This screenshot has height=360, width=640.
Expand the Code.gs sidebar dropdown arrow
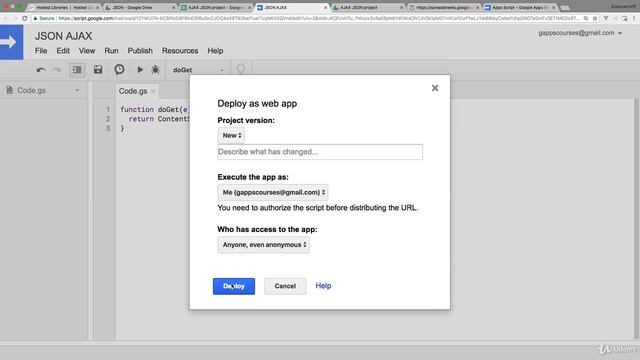[x=77, y=90]
